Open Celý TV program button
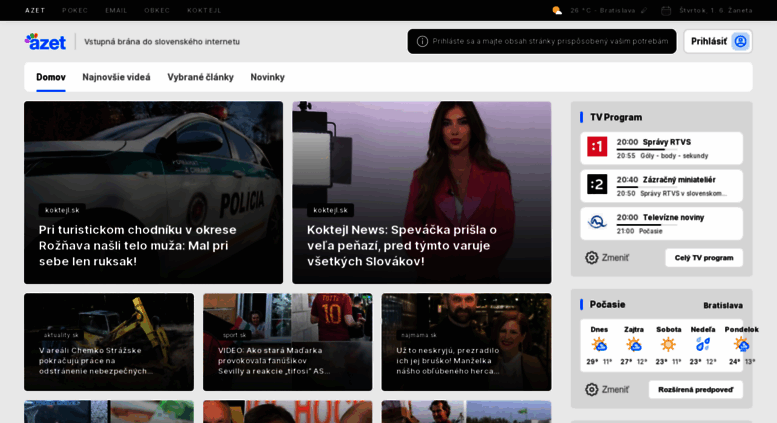 coord(704,258)
